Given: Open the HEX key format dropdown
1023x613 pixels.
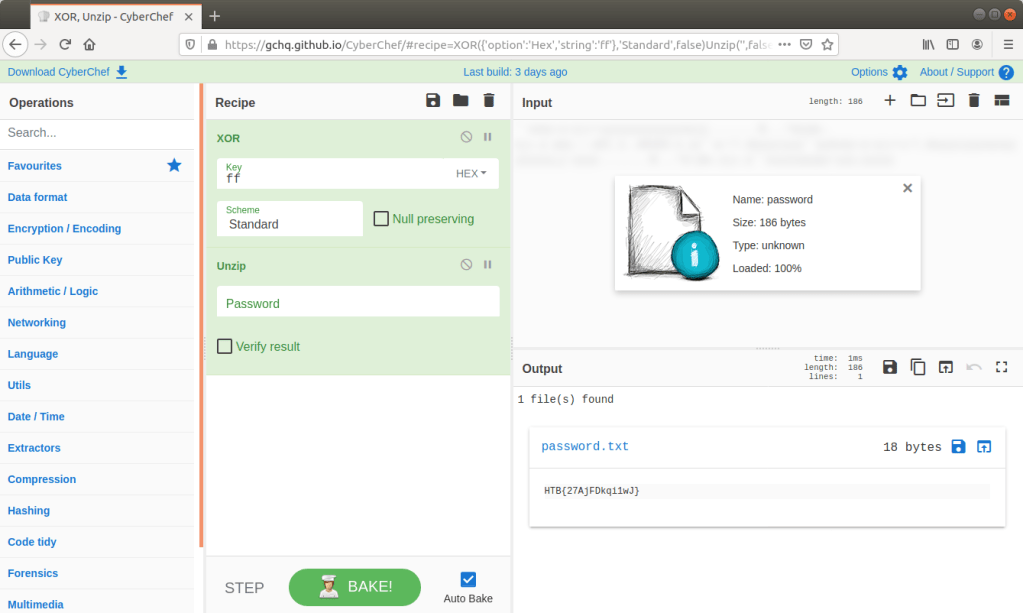Looking at the screenshot, I should click(471, 173).
